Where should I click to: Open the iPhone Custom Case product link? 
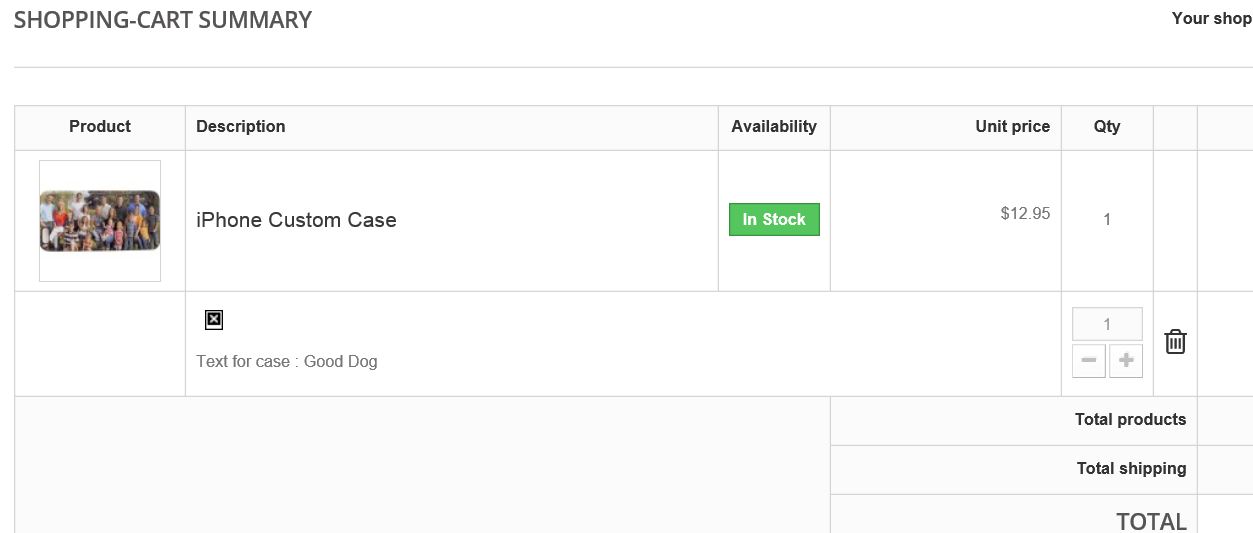coord(296,220)
